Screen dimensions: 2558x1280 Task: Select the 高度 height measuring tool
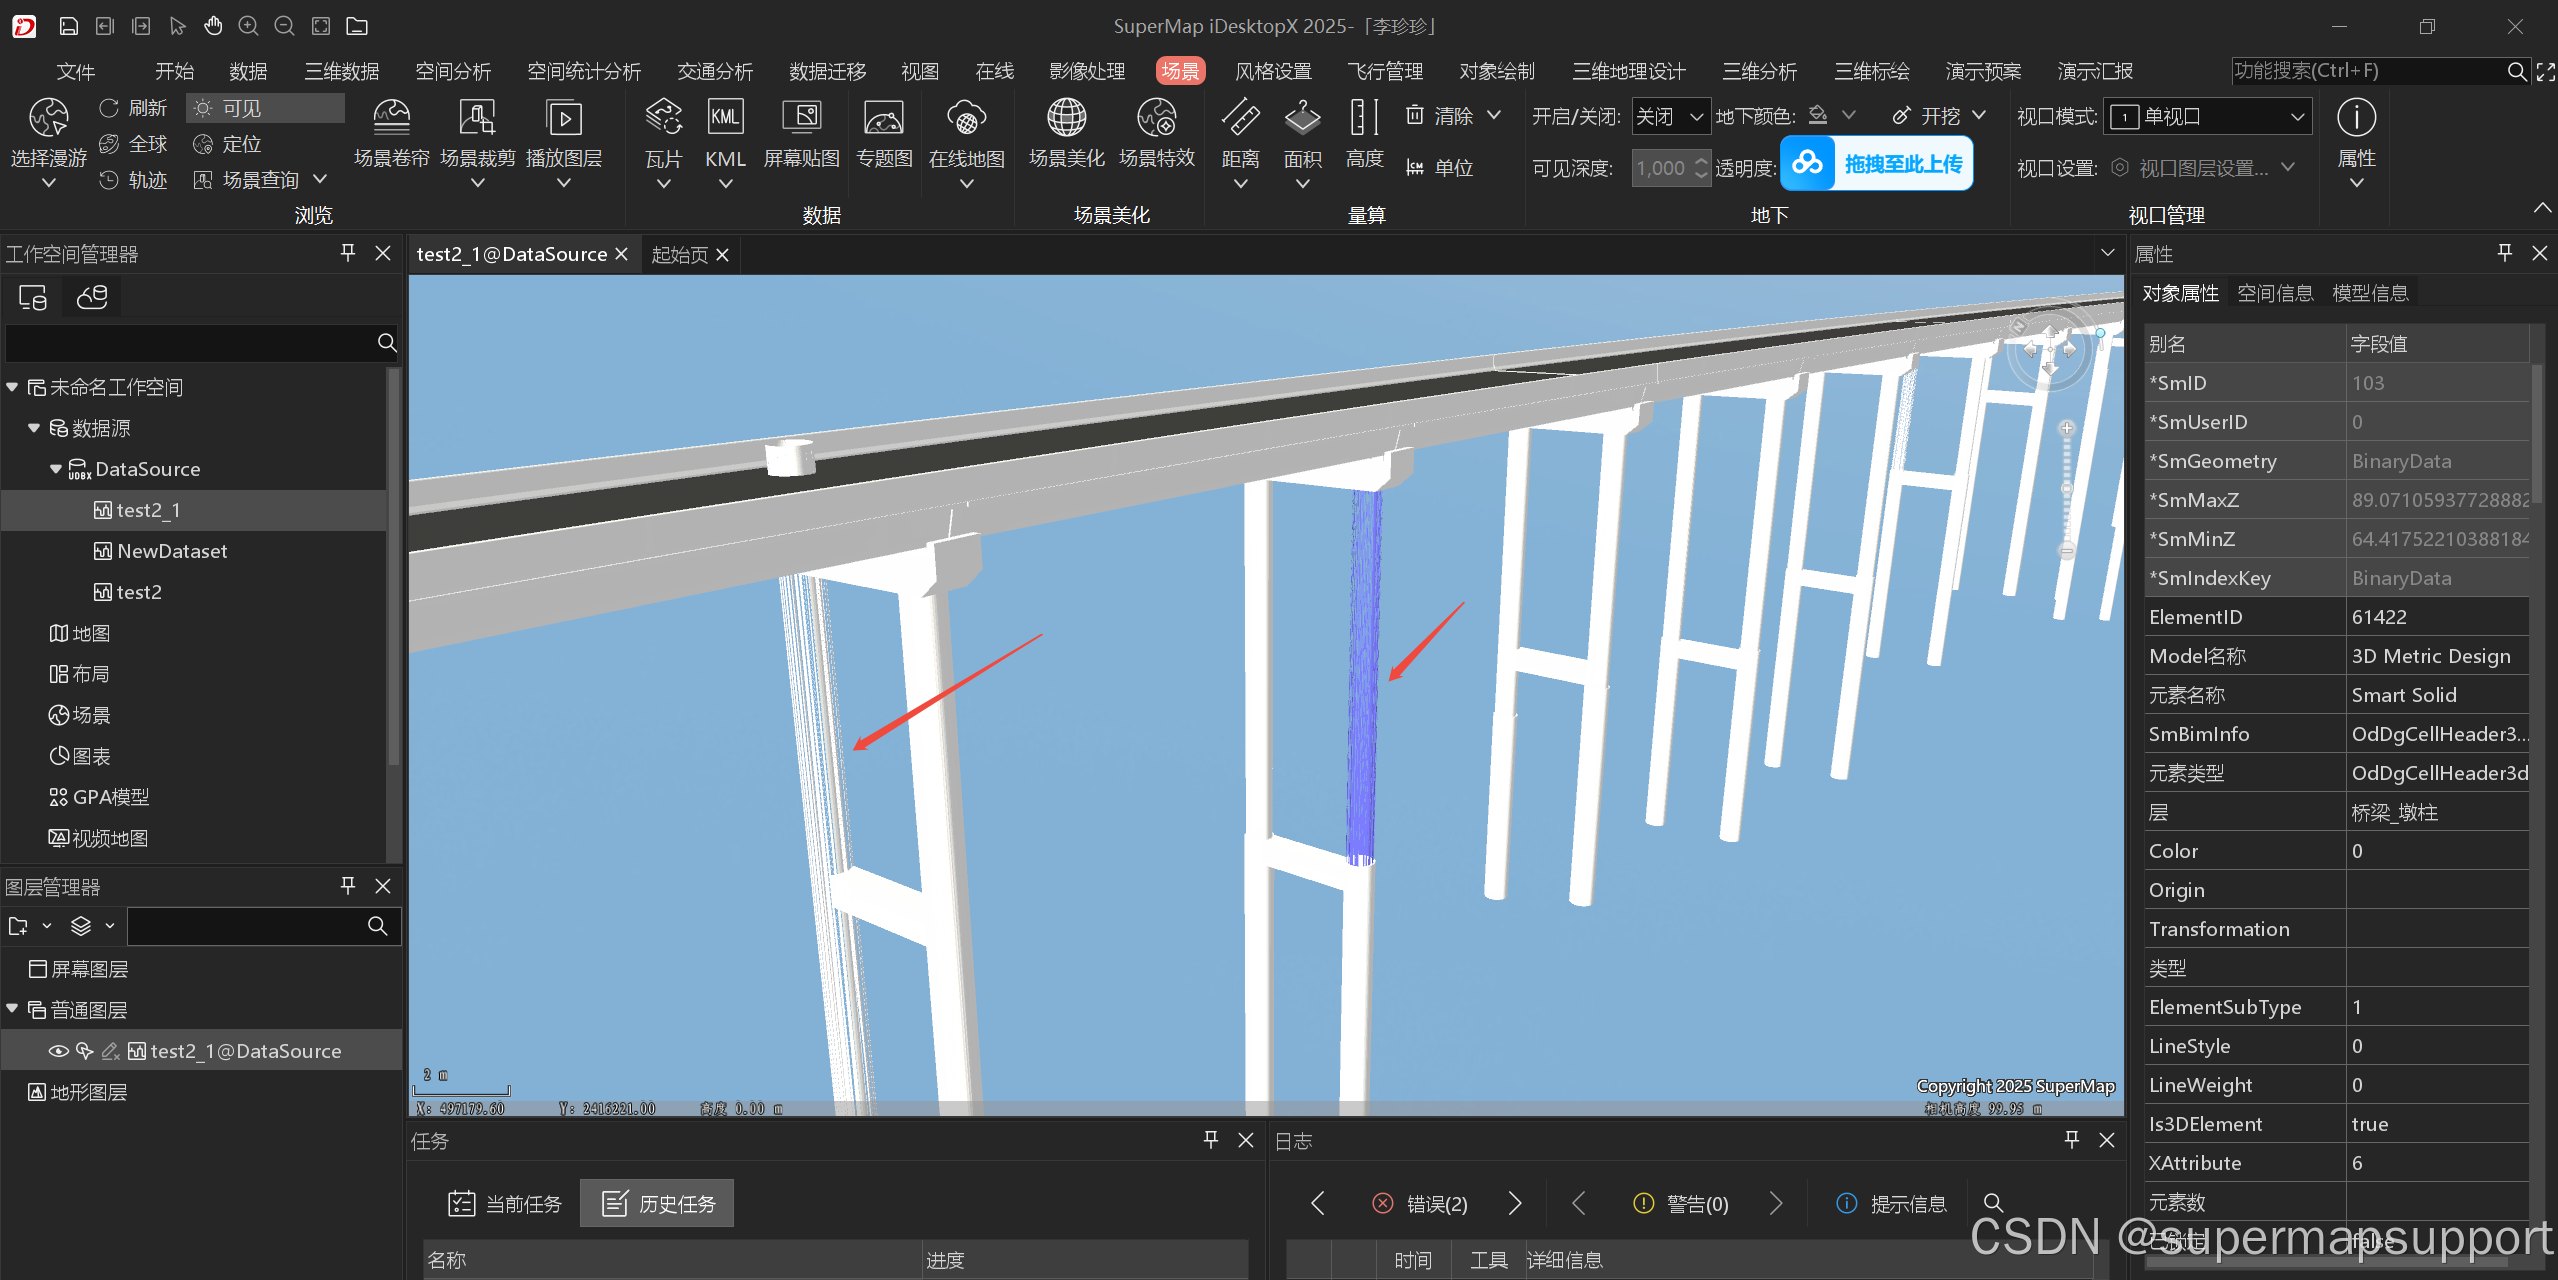(1364, 133)
